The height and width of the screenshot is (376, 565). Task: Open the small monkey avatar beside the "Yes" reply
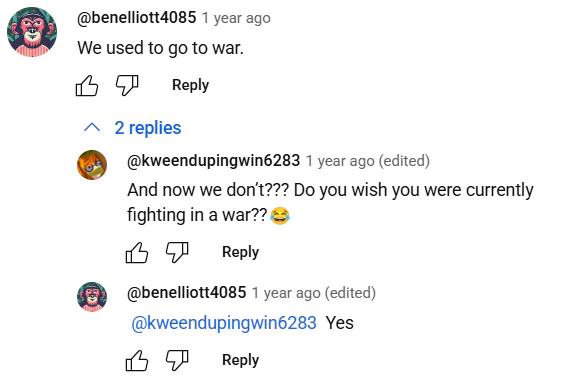(x=92, y=297)
